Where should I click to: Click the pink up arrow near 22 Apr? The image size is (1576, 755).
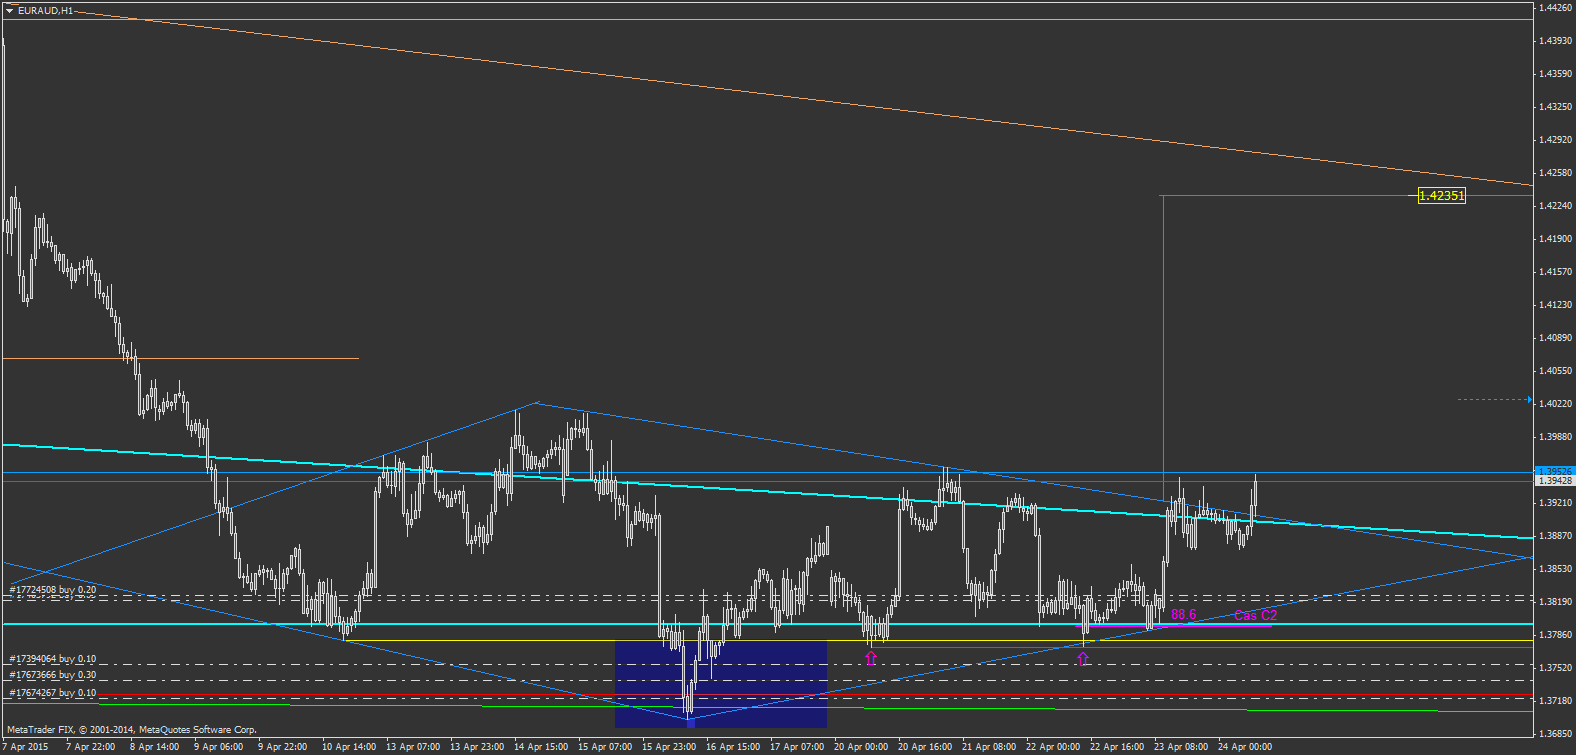click(x=1083, y=658)
